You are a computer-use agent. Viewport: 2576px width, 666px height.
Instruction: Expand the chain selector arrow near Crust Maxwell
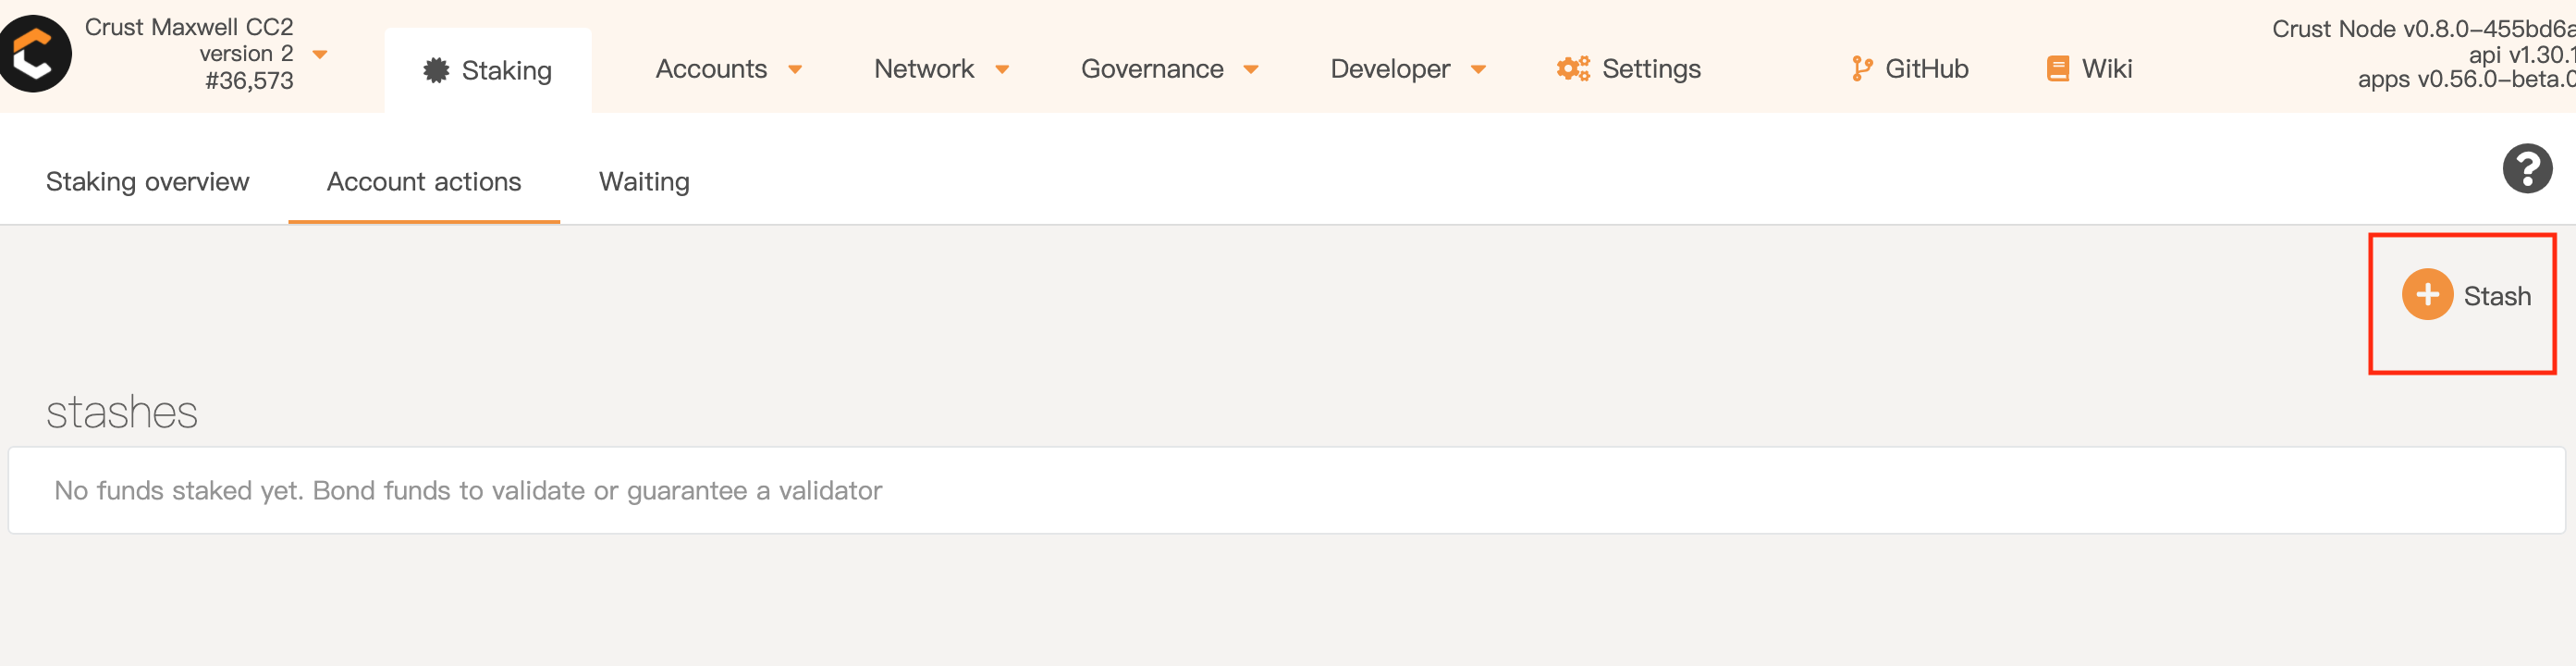tap(320, 55)
